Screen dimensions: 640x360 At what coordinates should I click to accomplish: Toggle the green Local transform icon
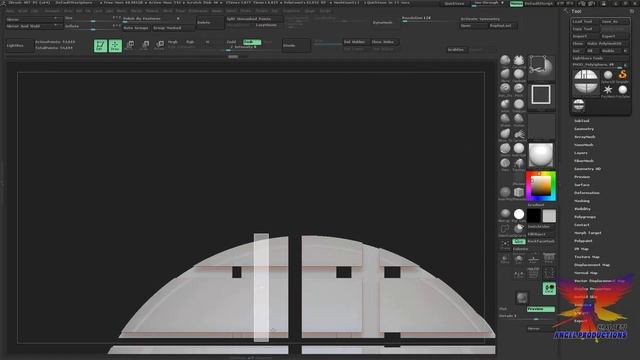coord(549,289)
